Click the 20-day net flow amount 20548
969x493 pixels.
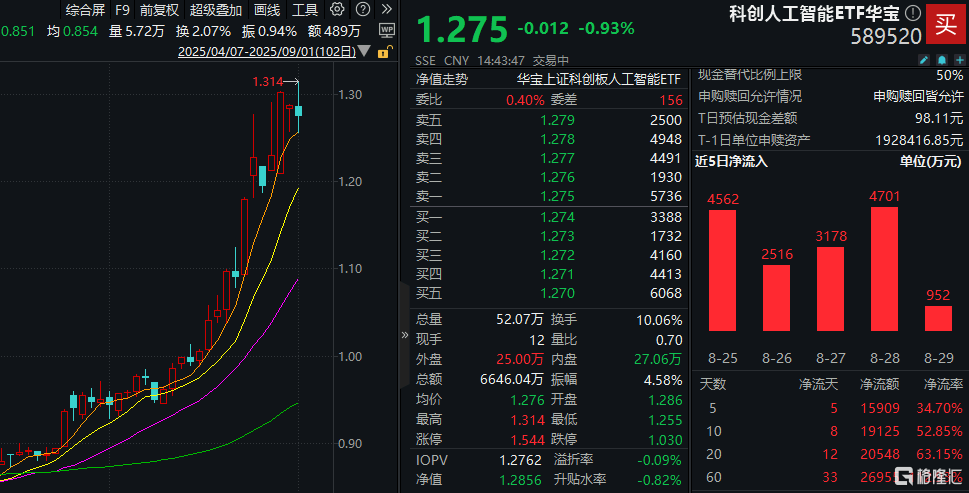[x=880, y=454]
